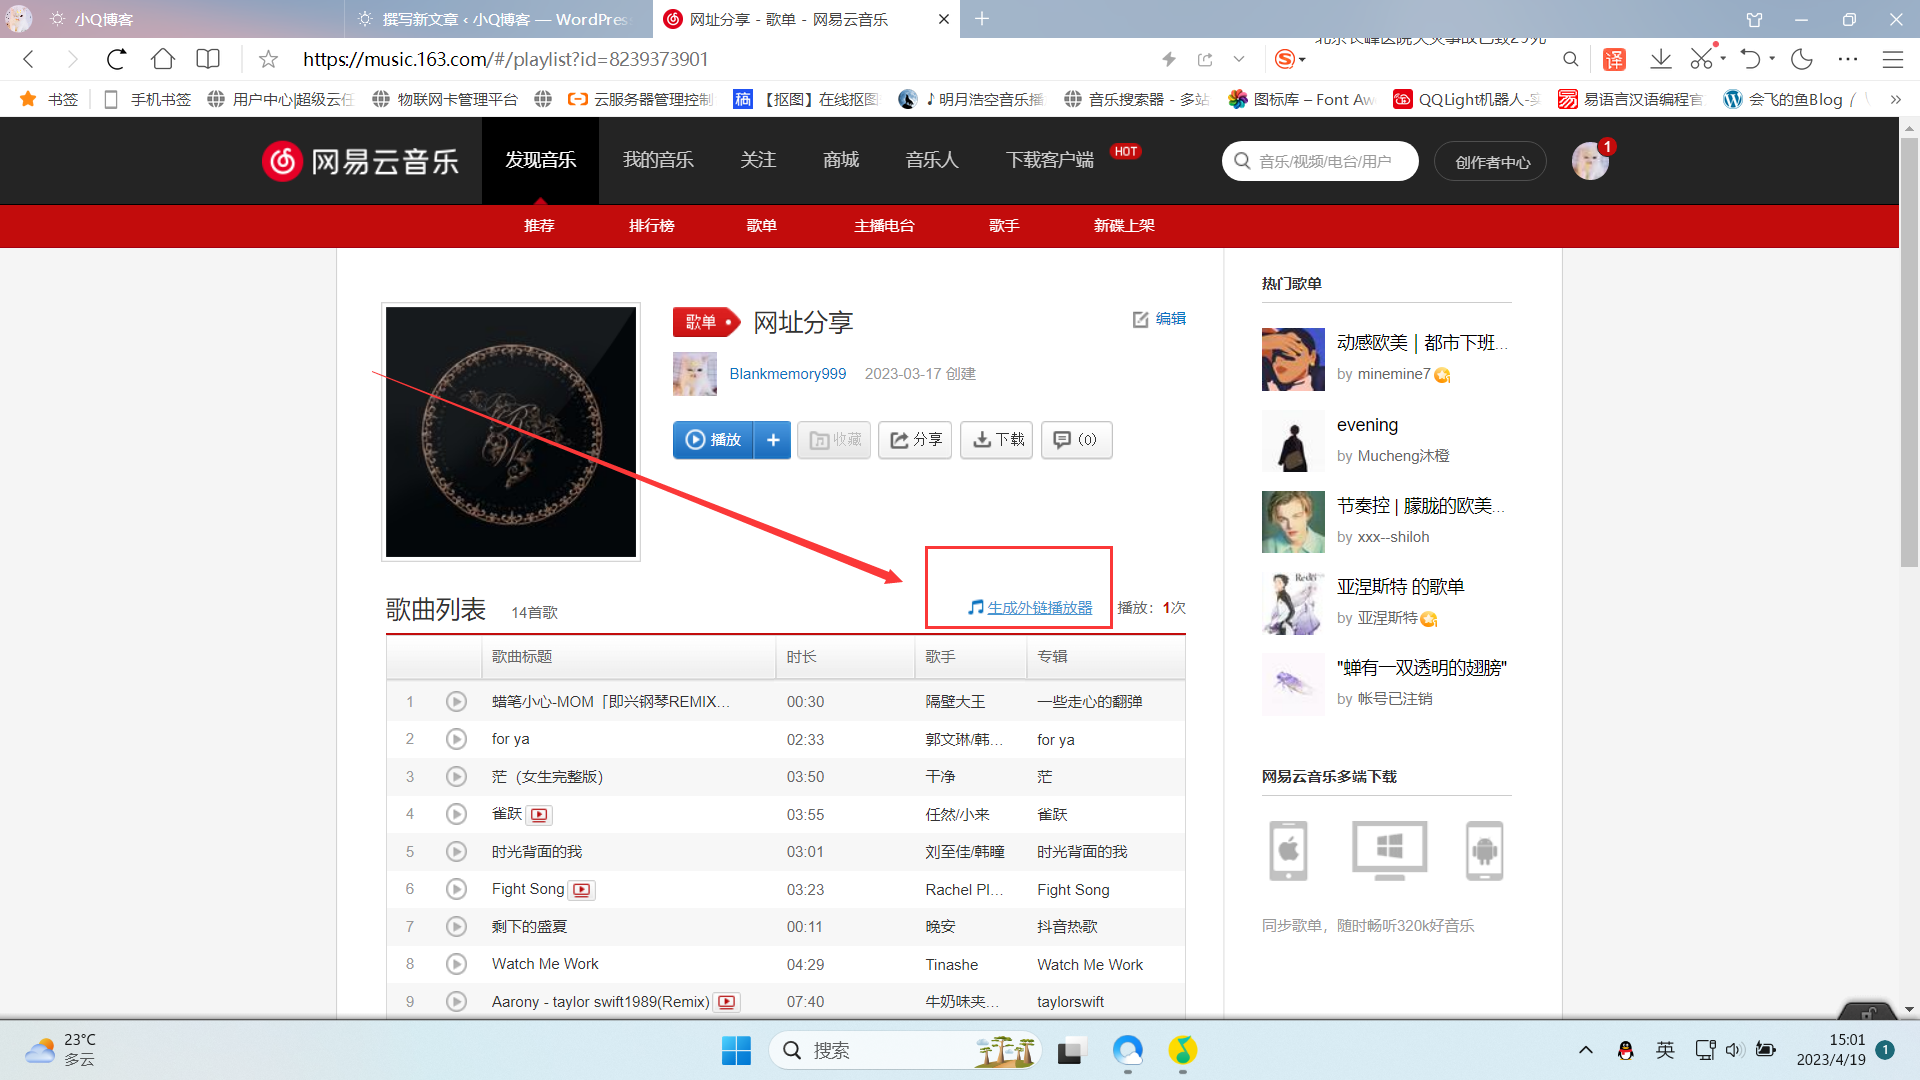Play song Fight Song
Viewport: 1920px width, 1080px height.
point(456,889)
